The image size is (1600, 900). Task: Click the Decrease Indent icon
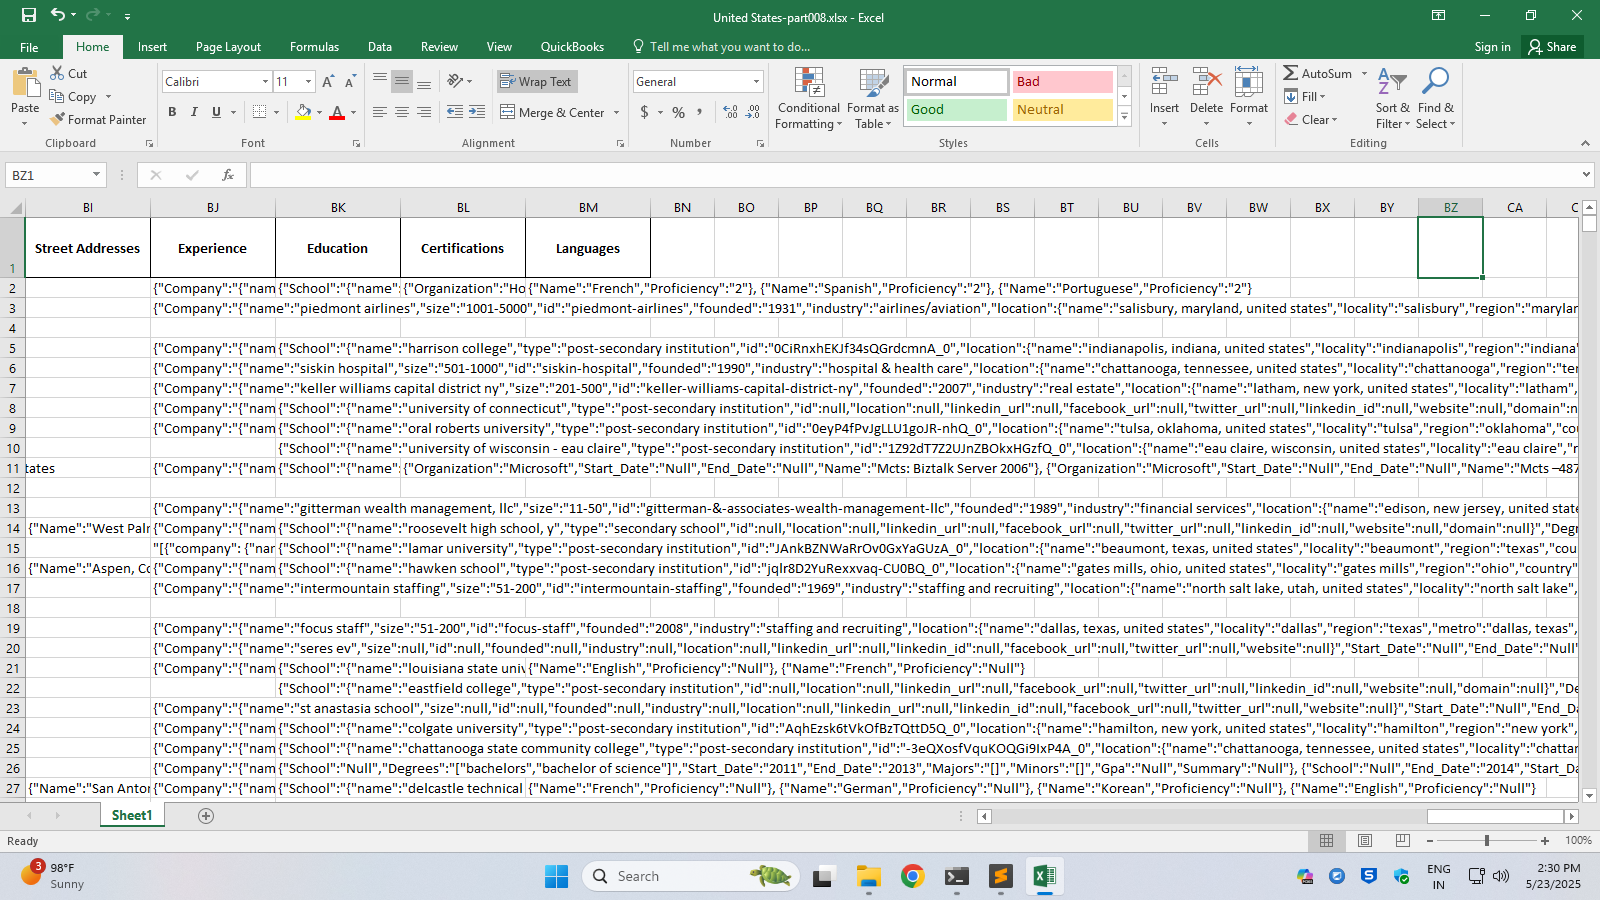coord(455,112)
